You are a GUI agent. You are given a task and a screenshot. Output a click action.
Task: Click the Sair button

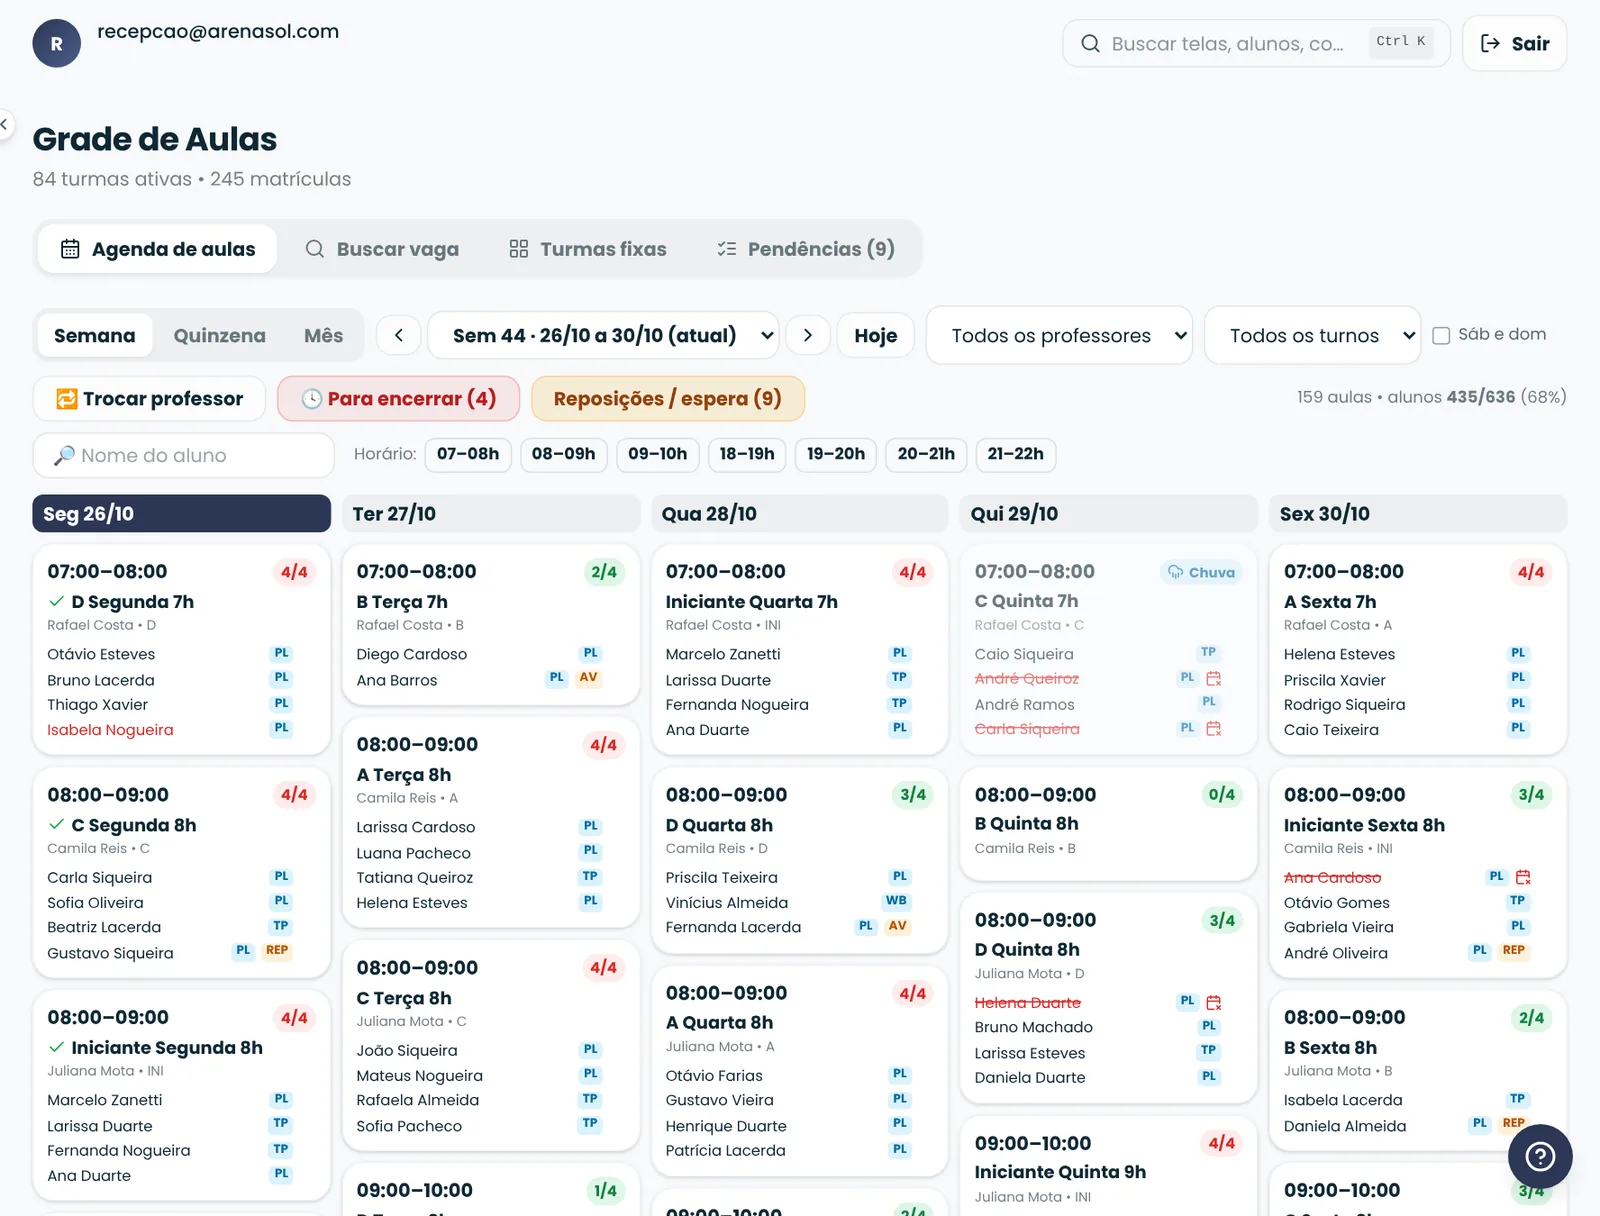(x=1514, y=44)
